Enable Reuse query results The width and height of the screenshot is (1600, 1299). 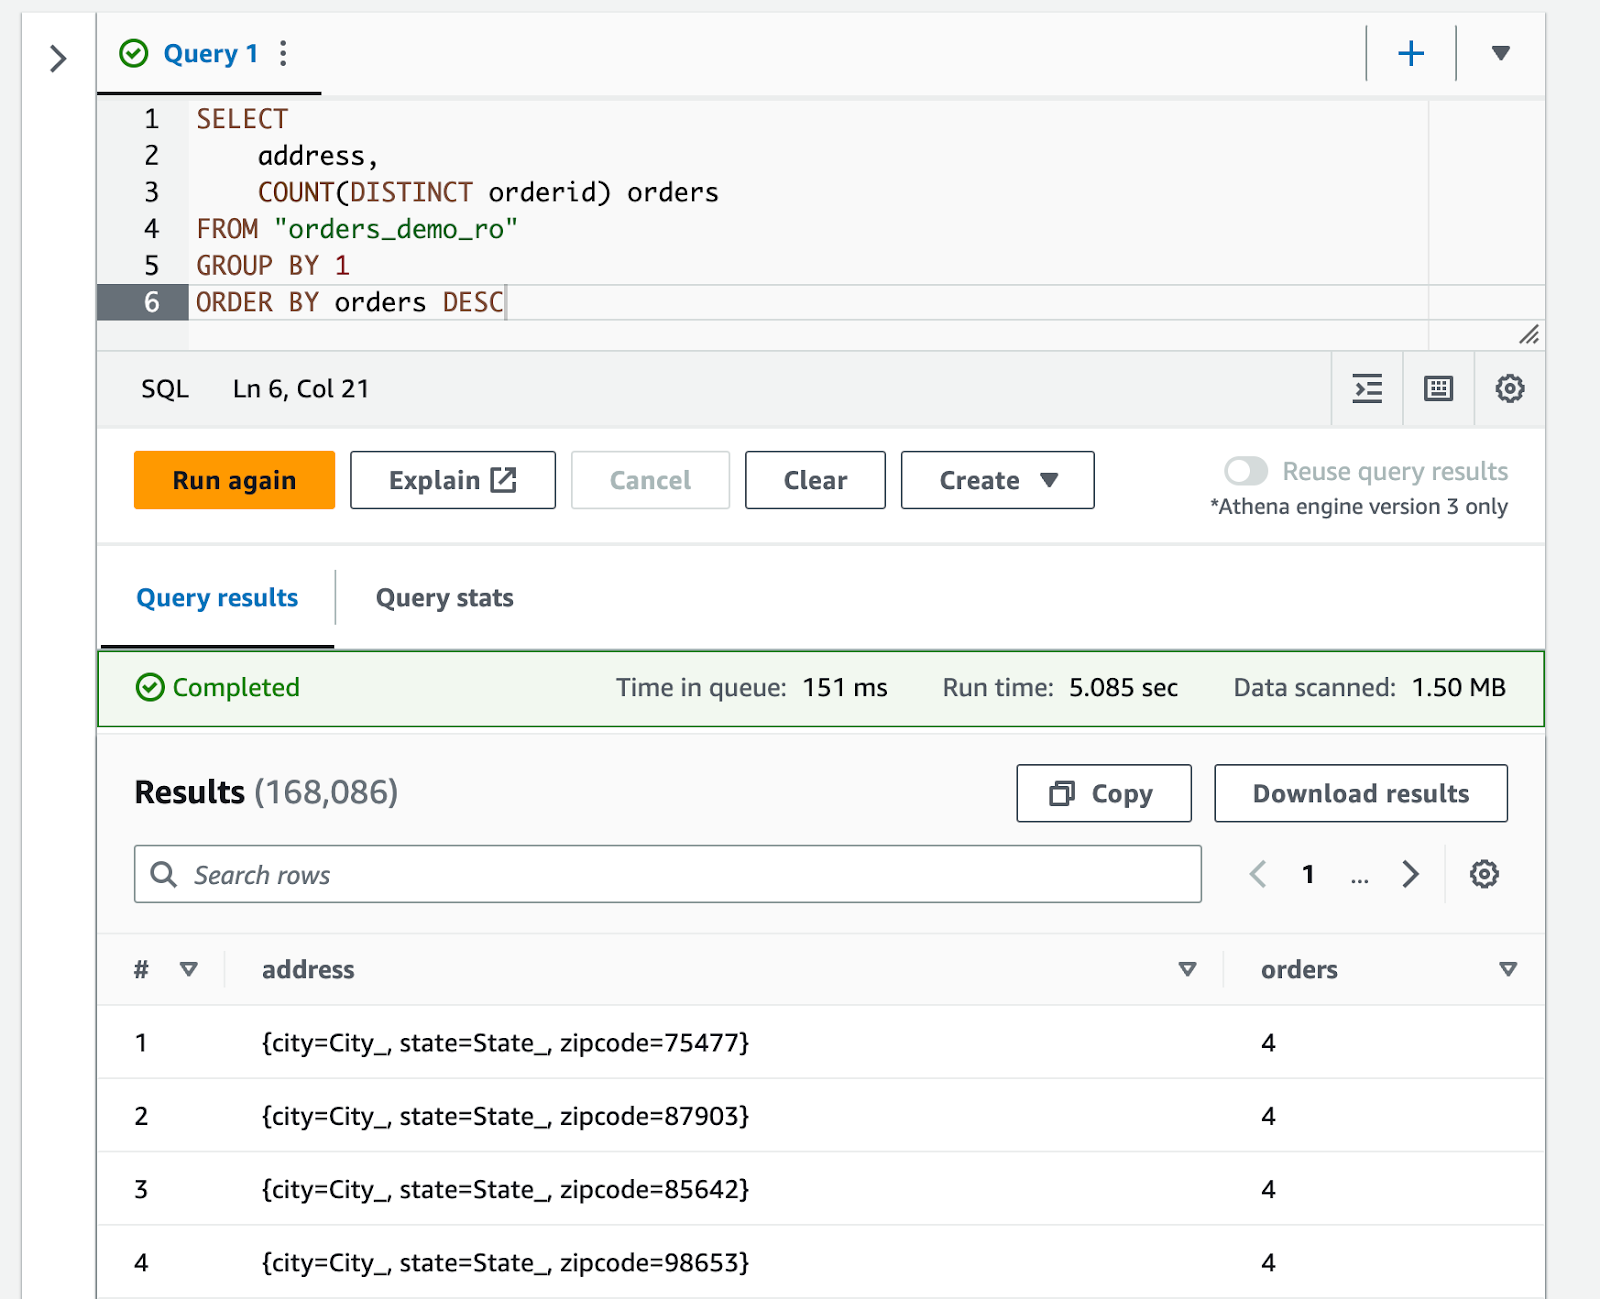tap(1246, 470)
